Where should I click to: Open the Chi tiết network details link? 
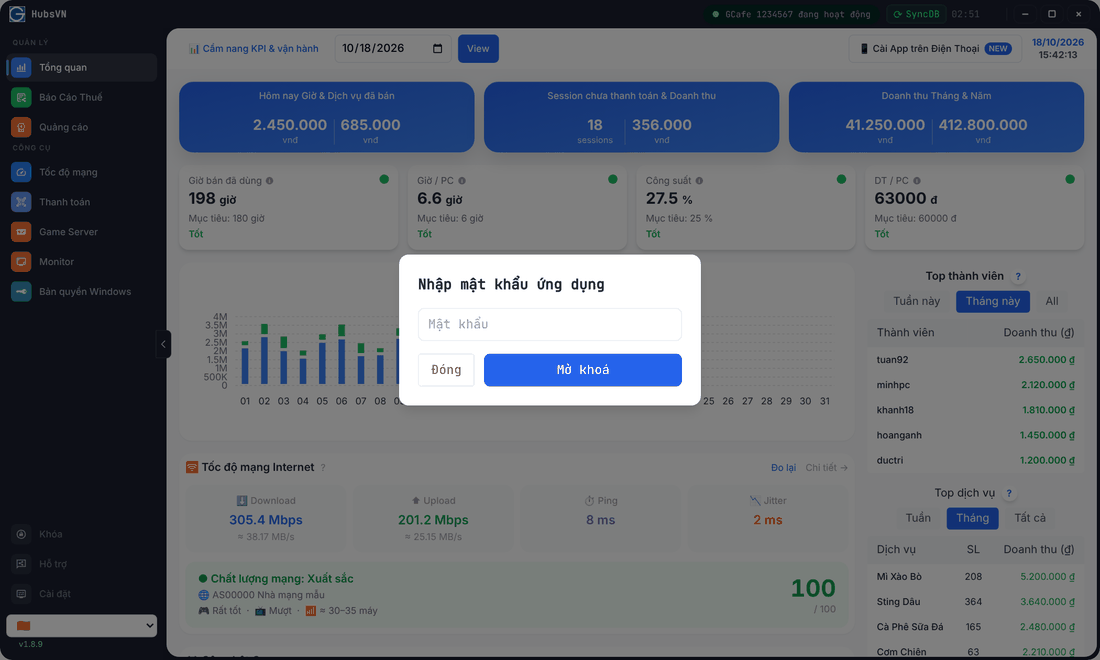click(826, 467)
